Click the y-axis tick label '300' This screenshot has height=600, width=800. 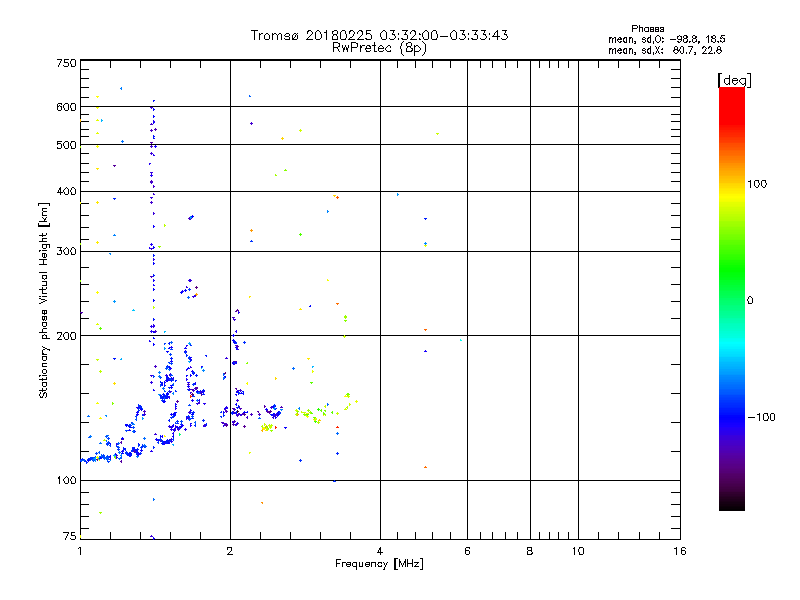point(66,252)
